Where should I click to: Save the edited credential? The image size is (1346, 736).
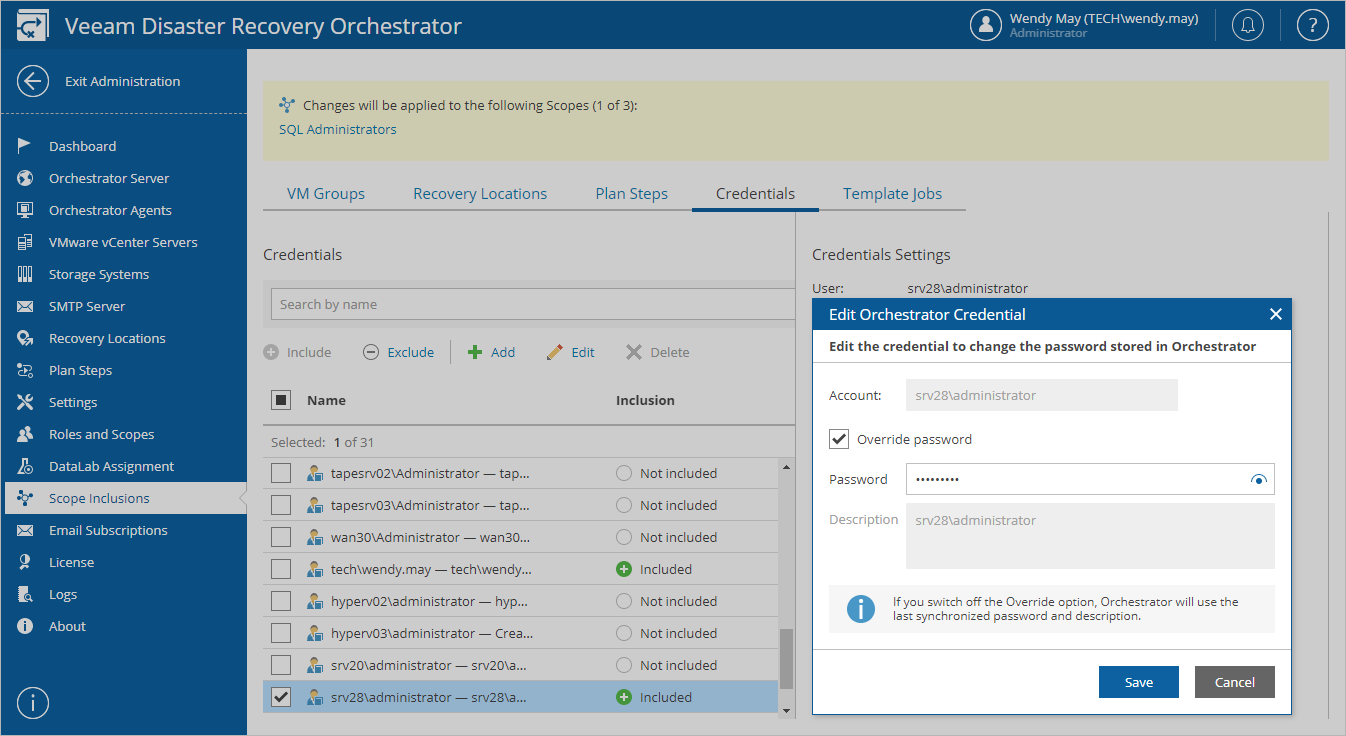(x=1138, y=682)
